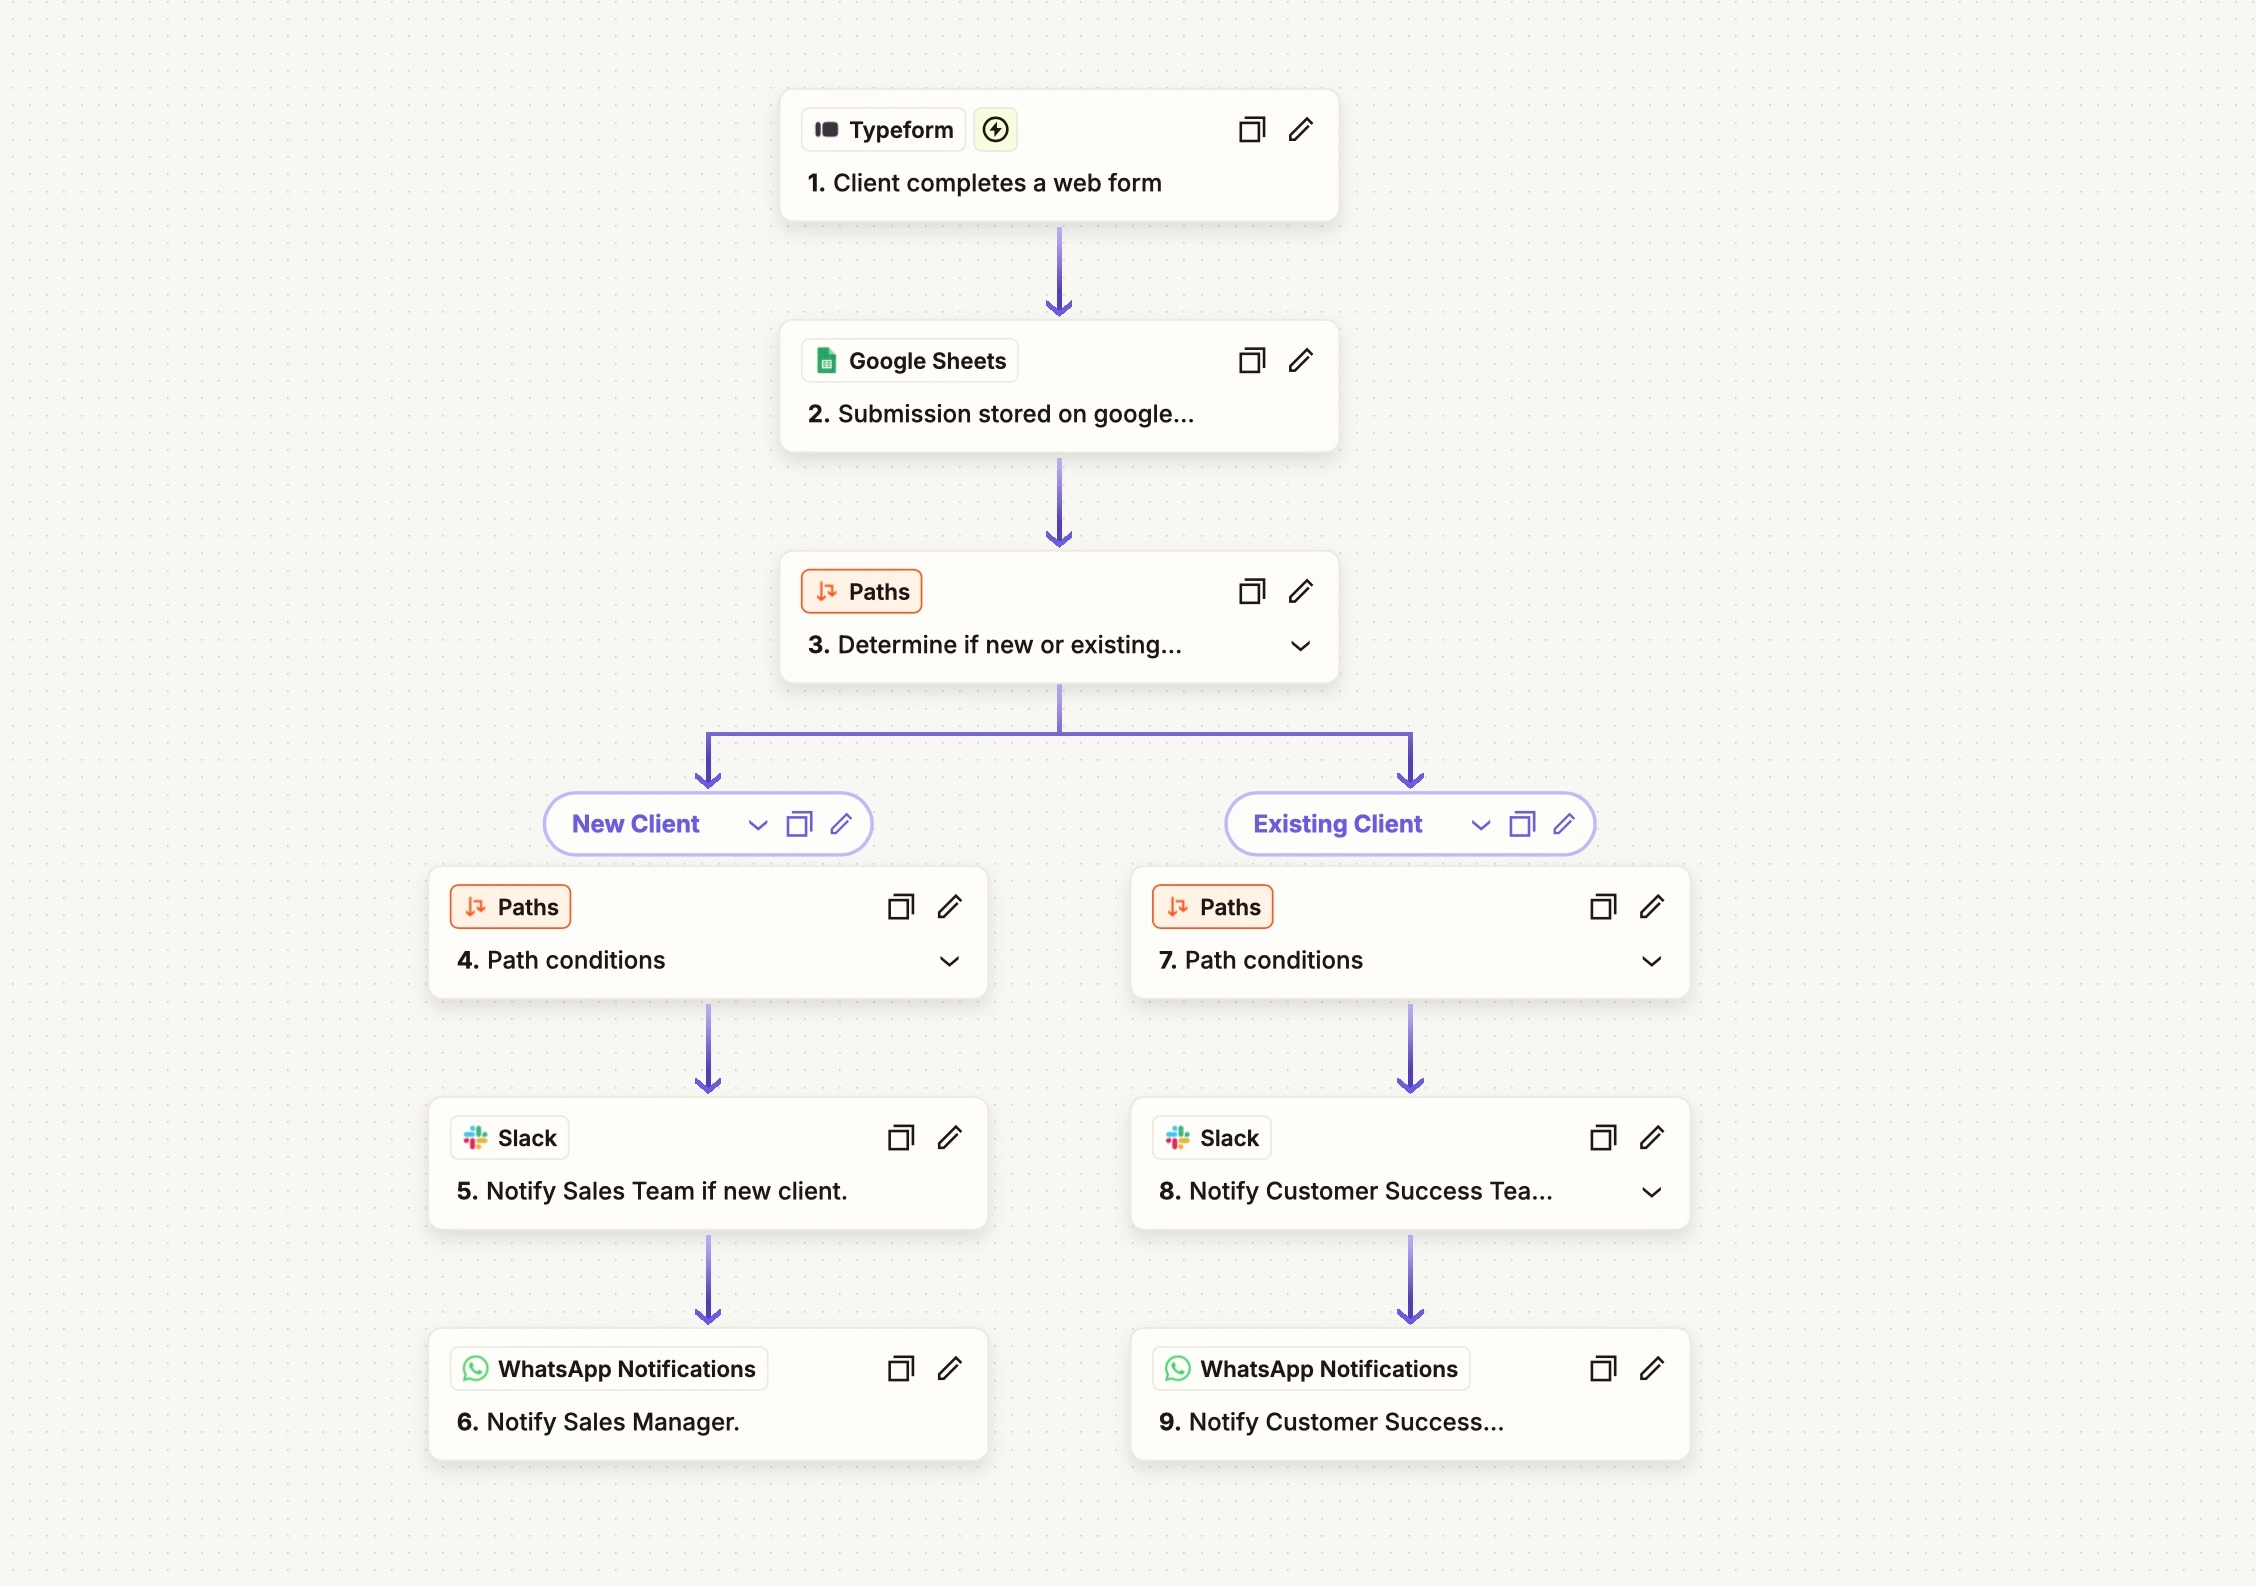Screen dimensions: 2256x1586
Task: Select step 5 Notify Sales Team title
Action: [x=652, y=1191]
